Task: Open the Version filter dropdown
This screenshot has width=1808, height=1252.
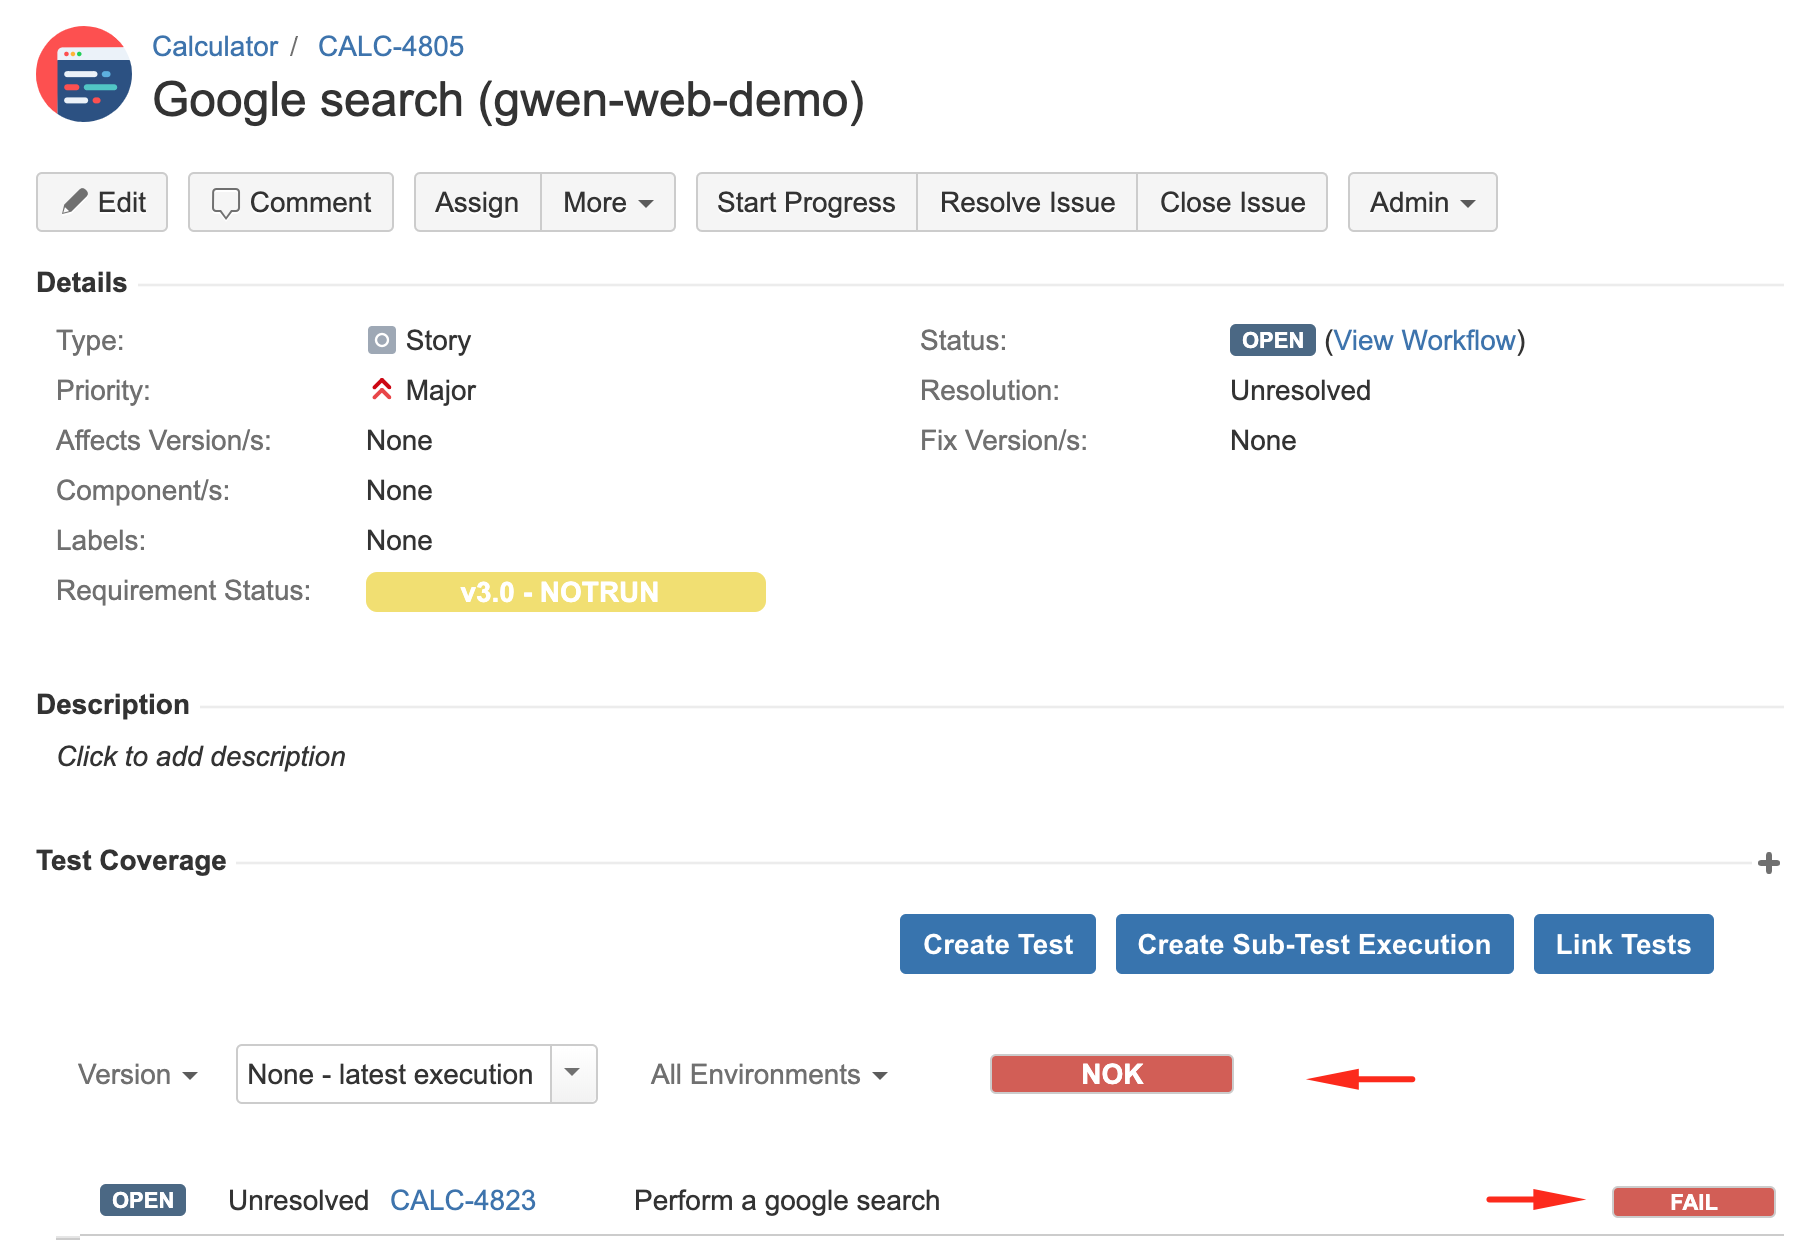Action: coord(138,1074)
